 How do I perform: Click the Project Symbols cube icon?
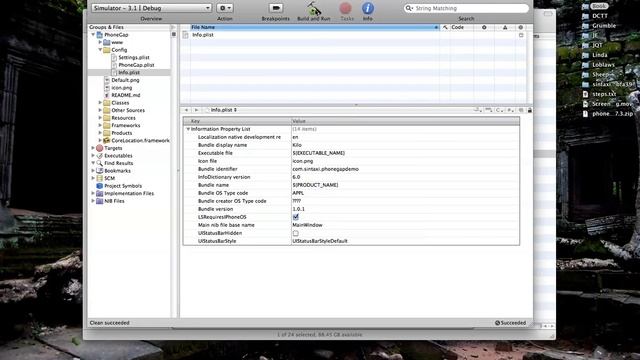pos(100,186)
